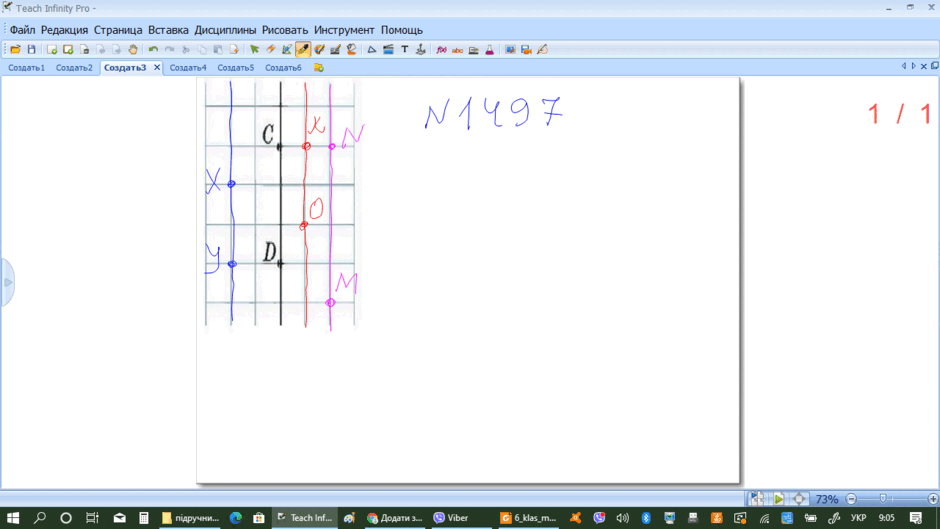Select the Text tool T icon

pos(405,50)
